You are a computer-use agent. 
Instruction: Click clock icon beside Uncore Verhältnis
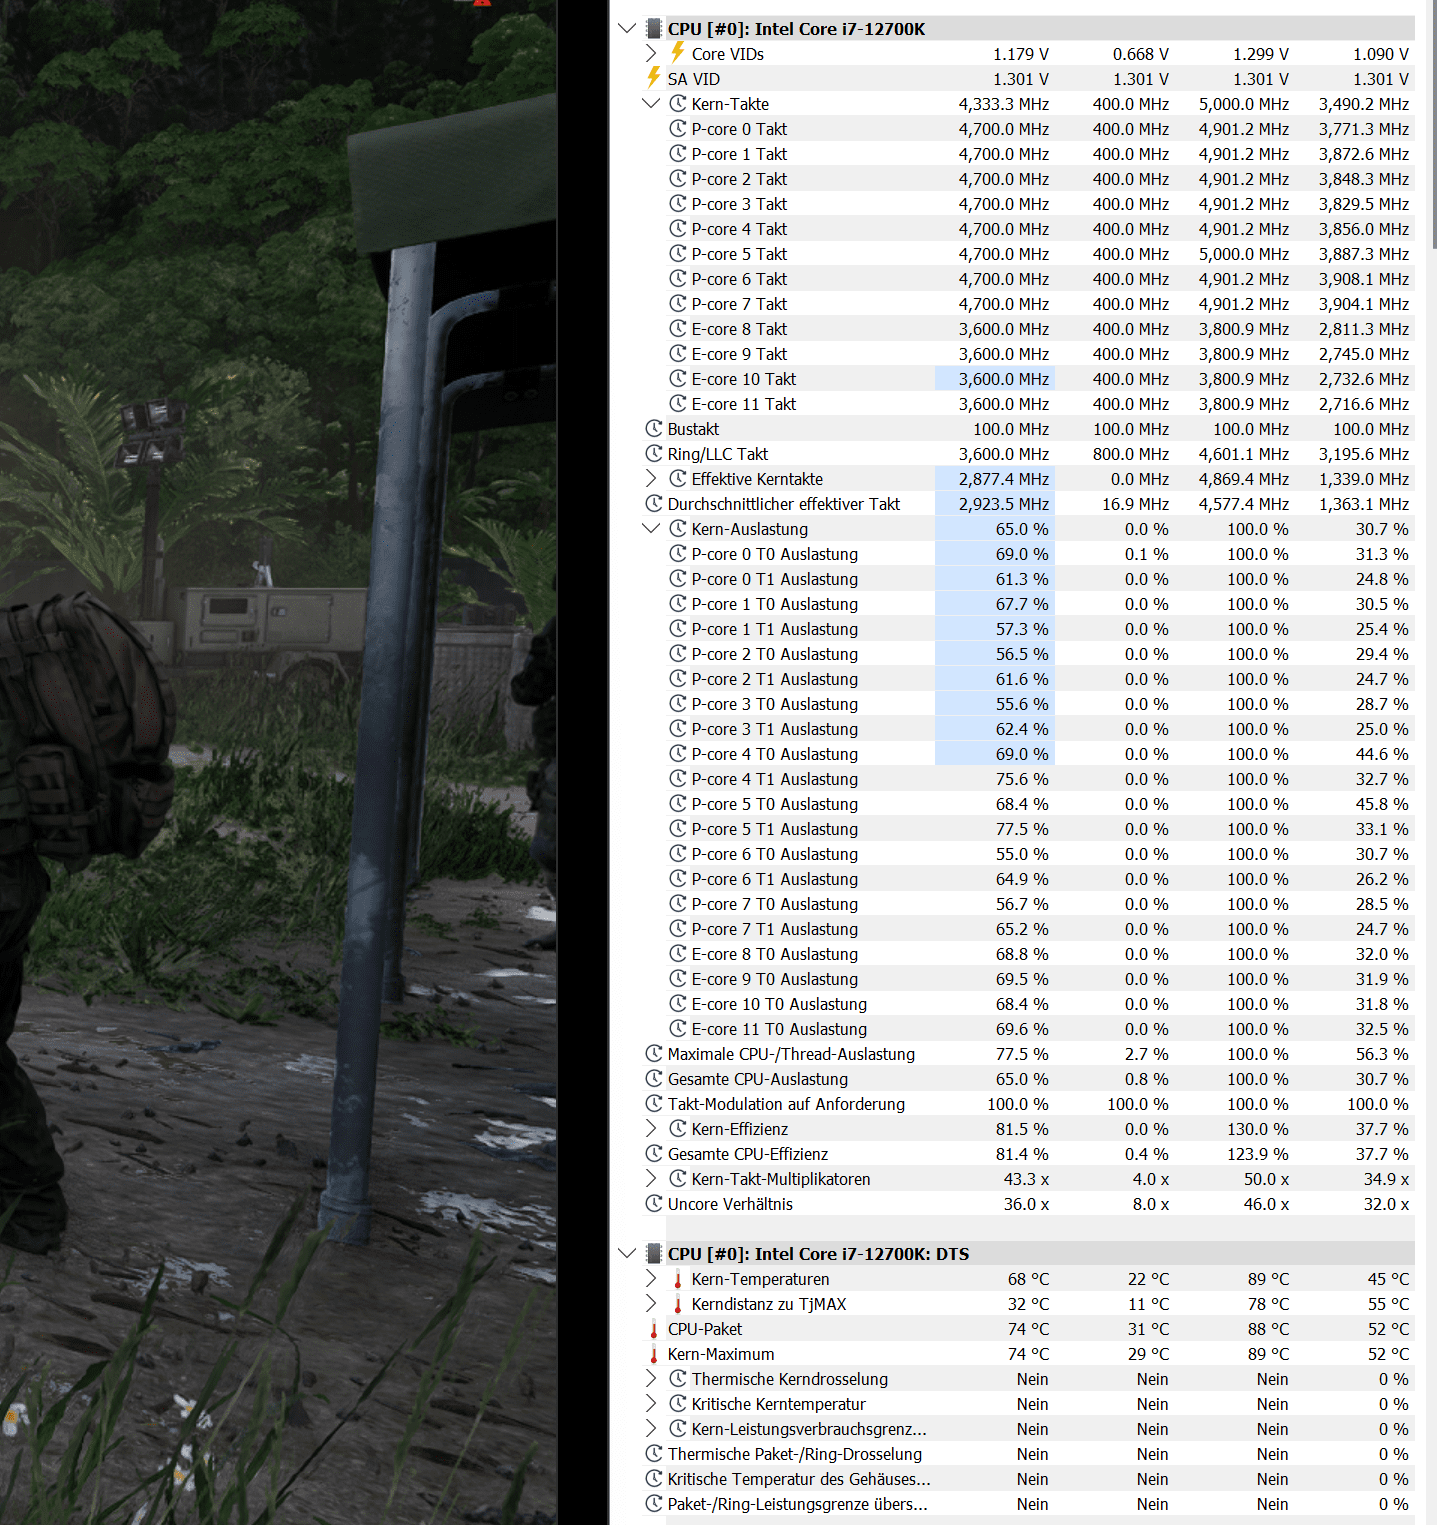tap(654, 1204)
